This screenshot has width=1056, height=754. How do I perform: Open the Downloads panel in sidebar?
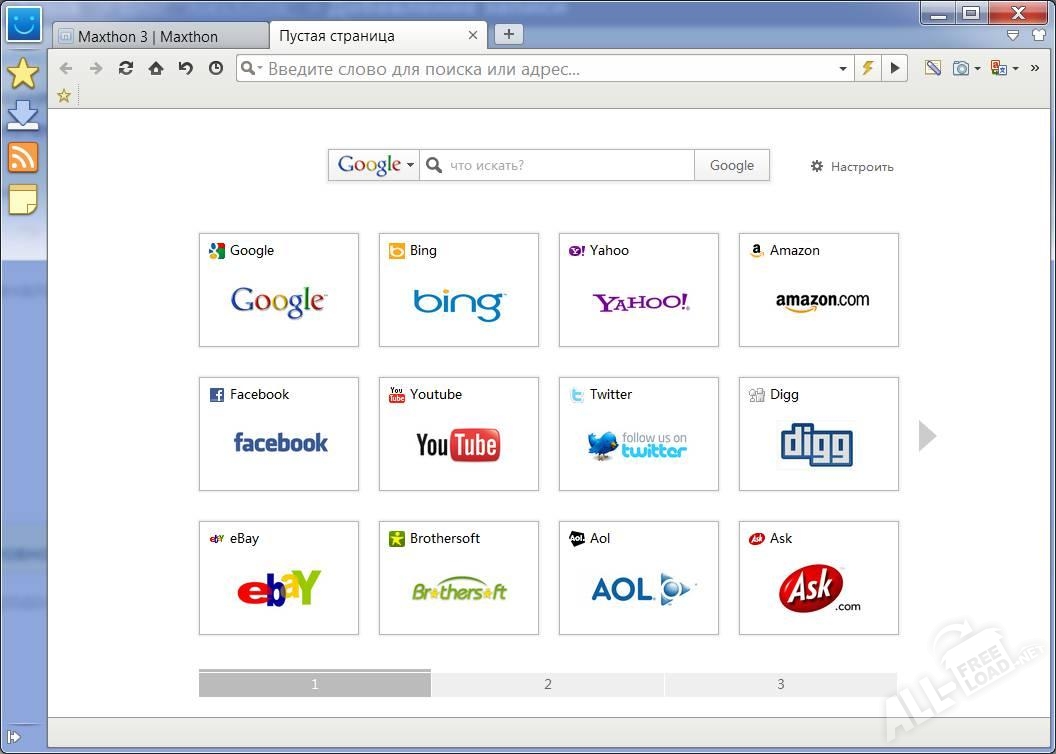tap(22, 115)
